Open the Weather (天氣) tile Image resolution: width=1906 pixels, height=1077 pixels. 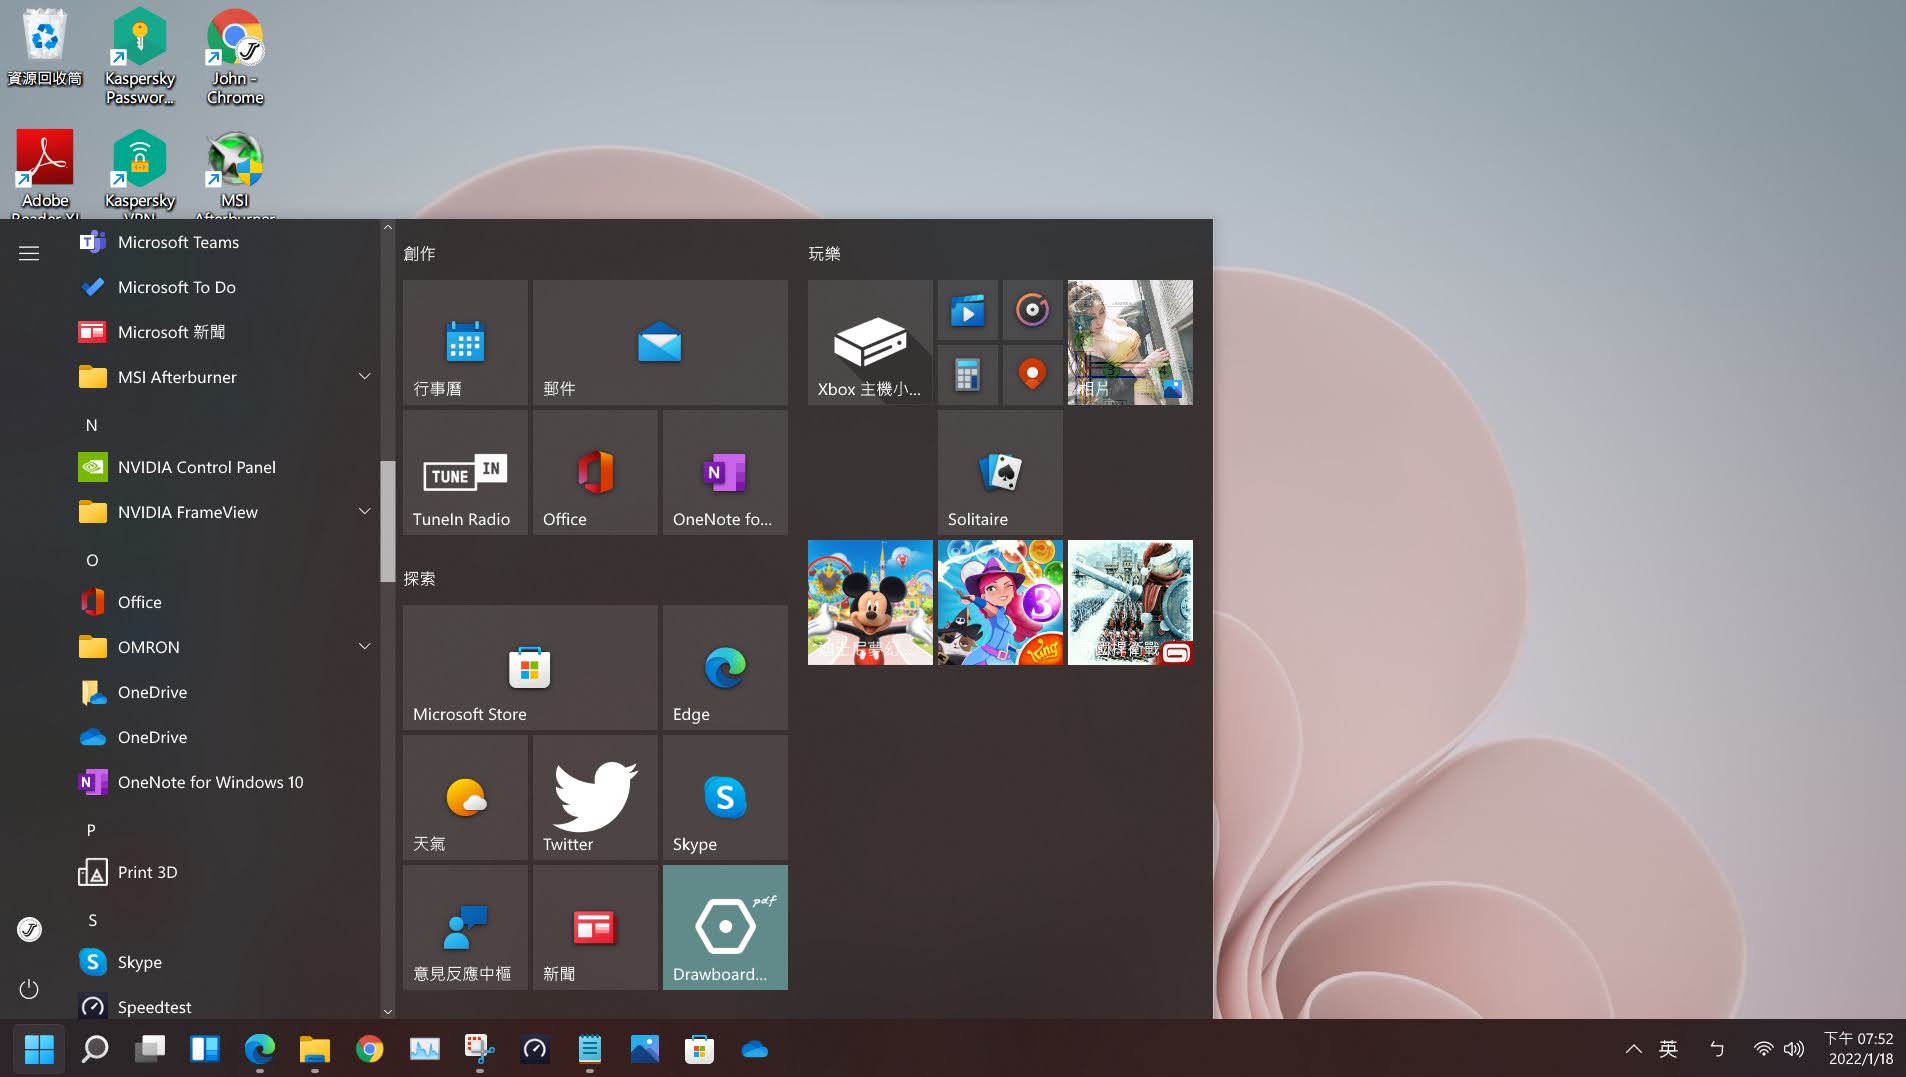[x=465, y=797]
